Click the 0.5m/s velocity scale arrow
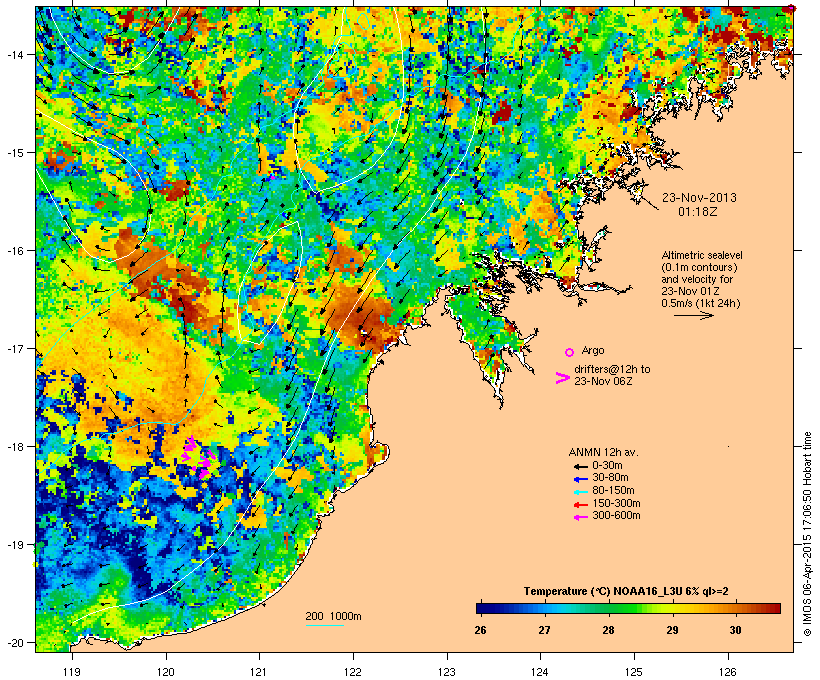The width and height of the screenshot is (820, 680). click(693, 315)
